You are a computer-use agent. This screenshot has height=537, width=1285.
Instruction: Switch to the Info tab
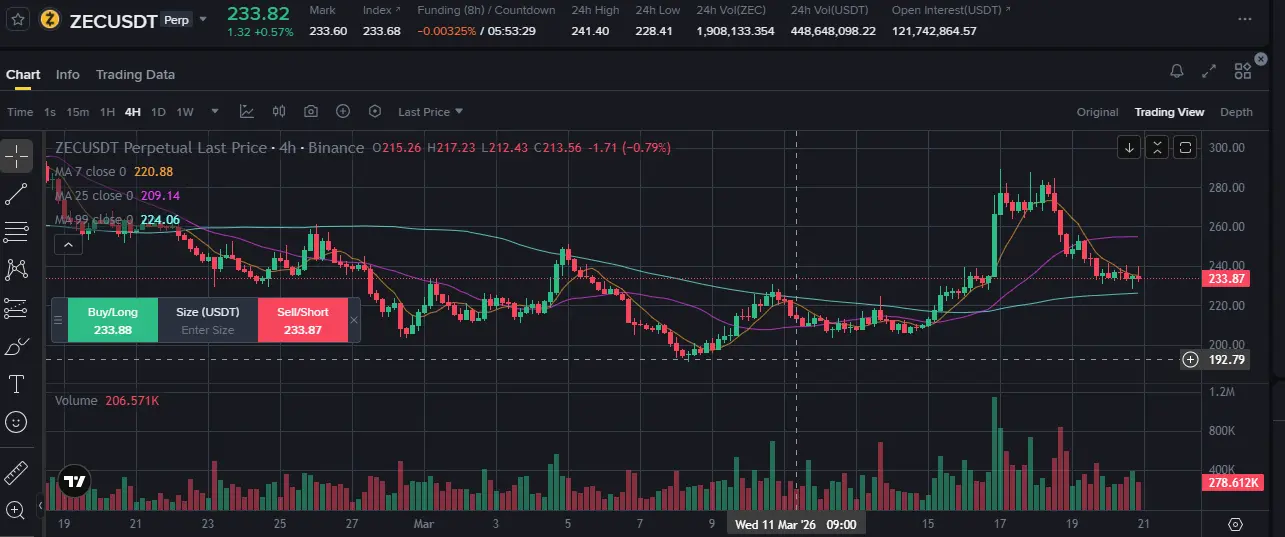tap(68, 75)
